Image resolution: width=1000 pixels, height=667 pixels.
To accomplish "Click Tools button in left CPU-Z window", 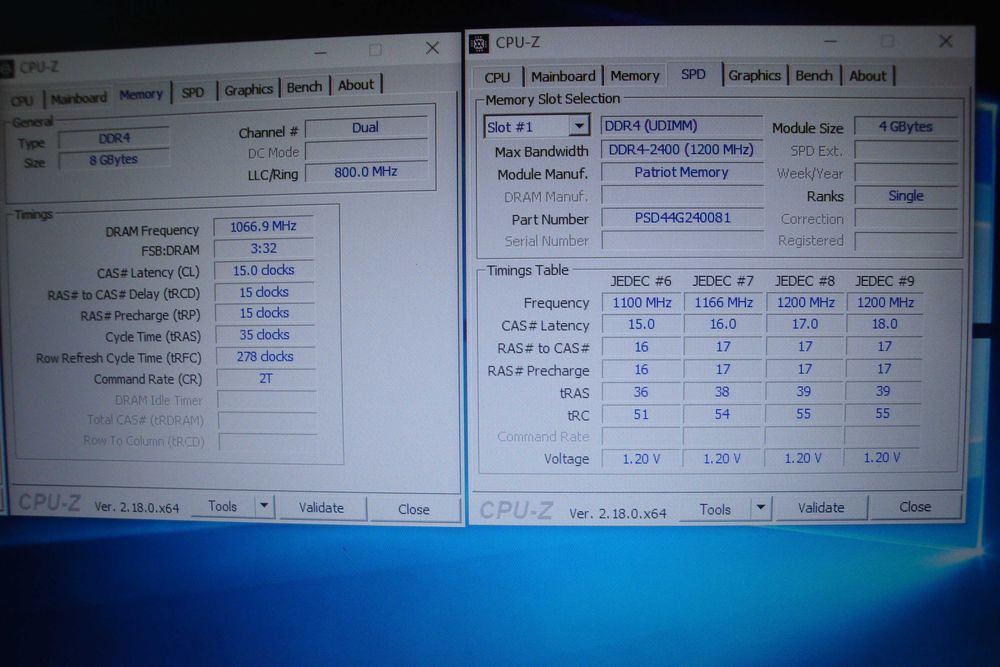I will [222, 506].
